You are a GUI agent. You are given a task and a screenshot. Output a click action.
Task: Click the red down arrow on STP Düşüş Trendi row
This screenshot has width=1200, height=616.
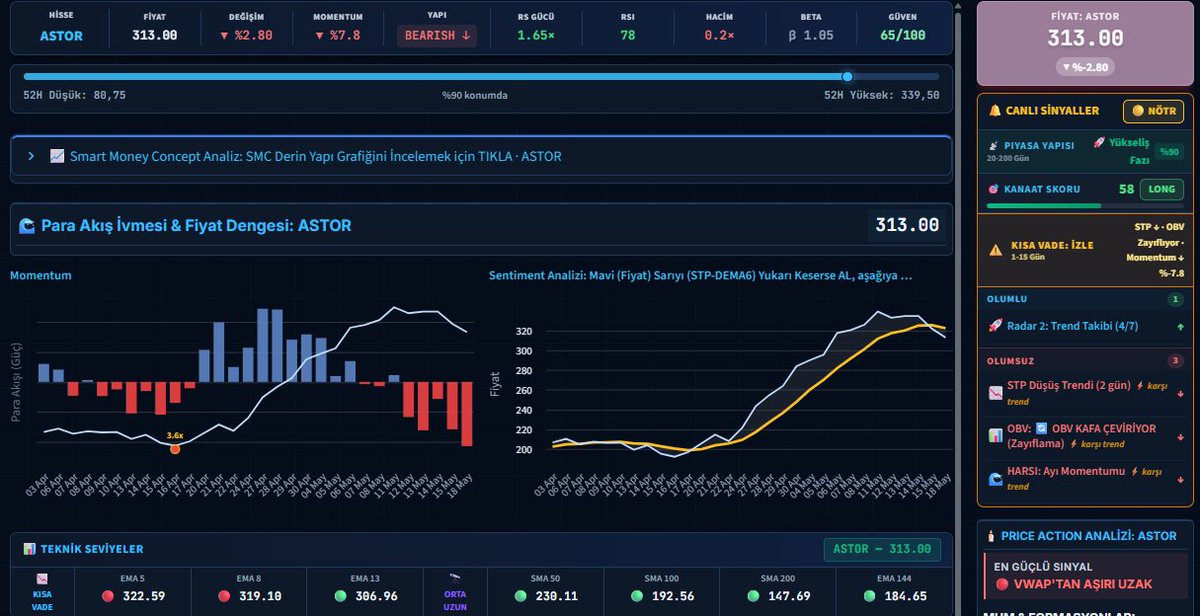pyautogui.click(x=1180, y=393)
